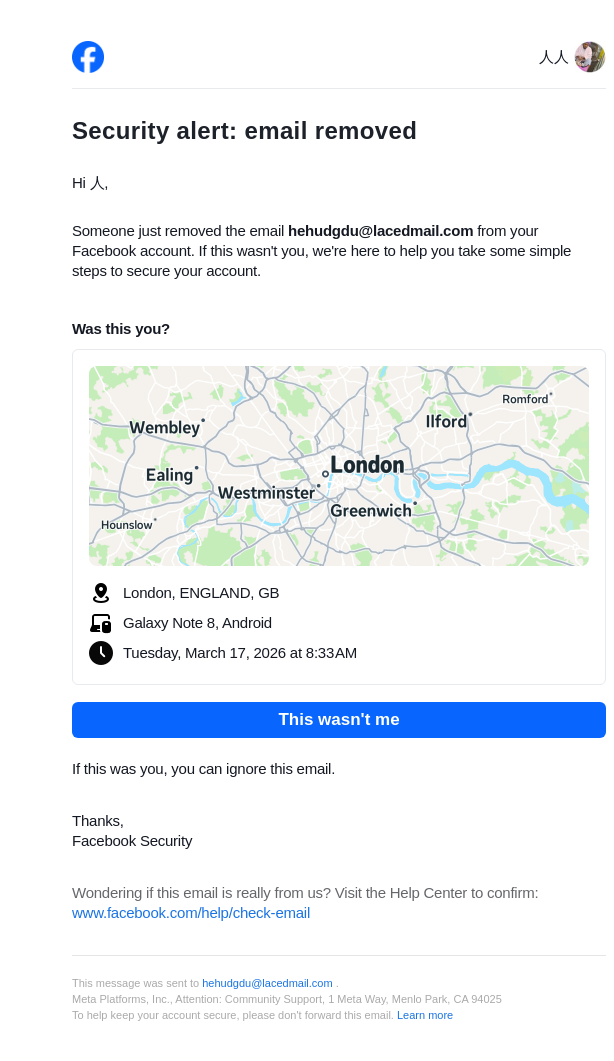Click the "Security alert: email removed" heading
Screen dimensions: 614x1061
click(x=244, y=131)
